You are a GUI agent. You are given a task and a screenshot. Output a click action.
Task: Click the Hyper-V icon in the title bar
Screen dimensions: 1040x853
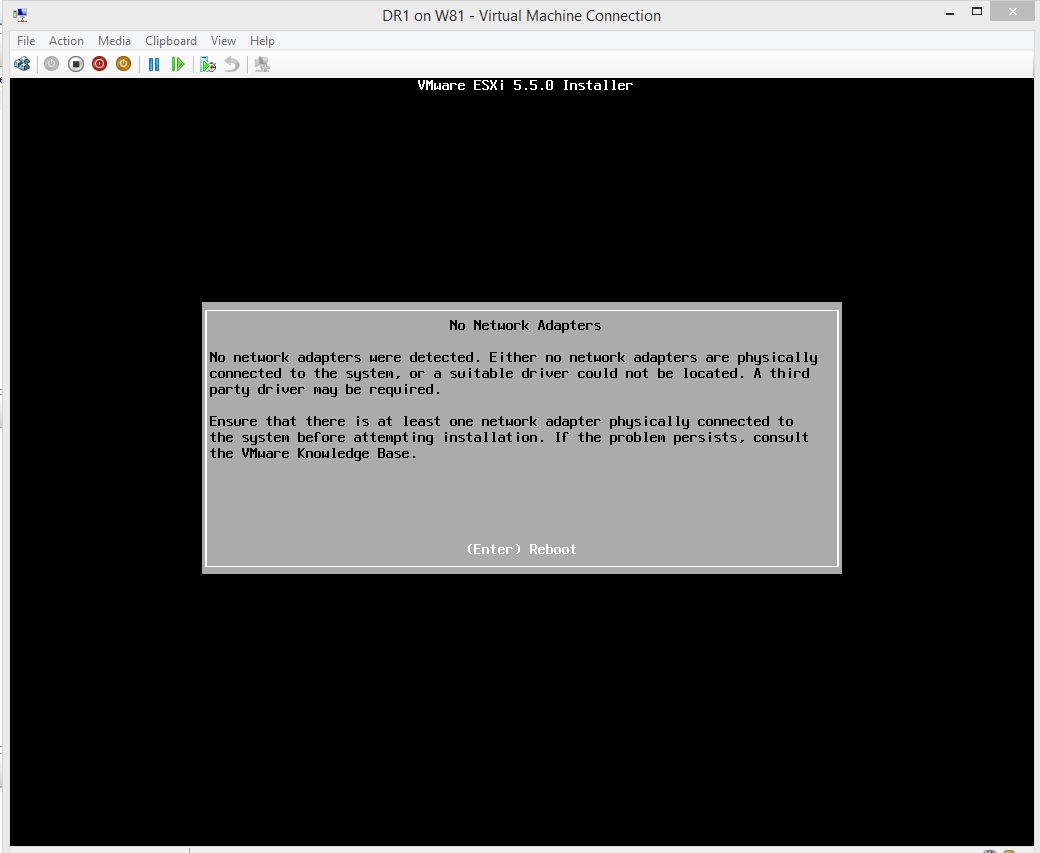point(20,14)
